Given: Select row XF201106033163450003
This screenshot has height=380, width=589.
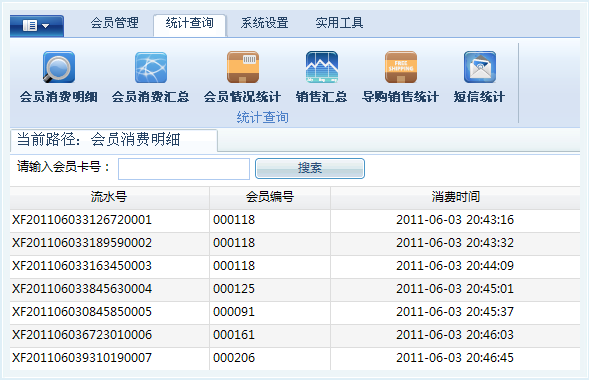Looking at the screenshot, I should pos(295,266).
